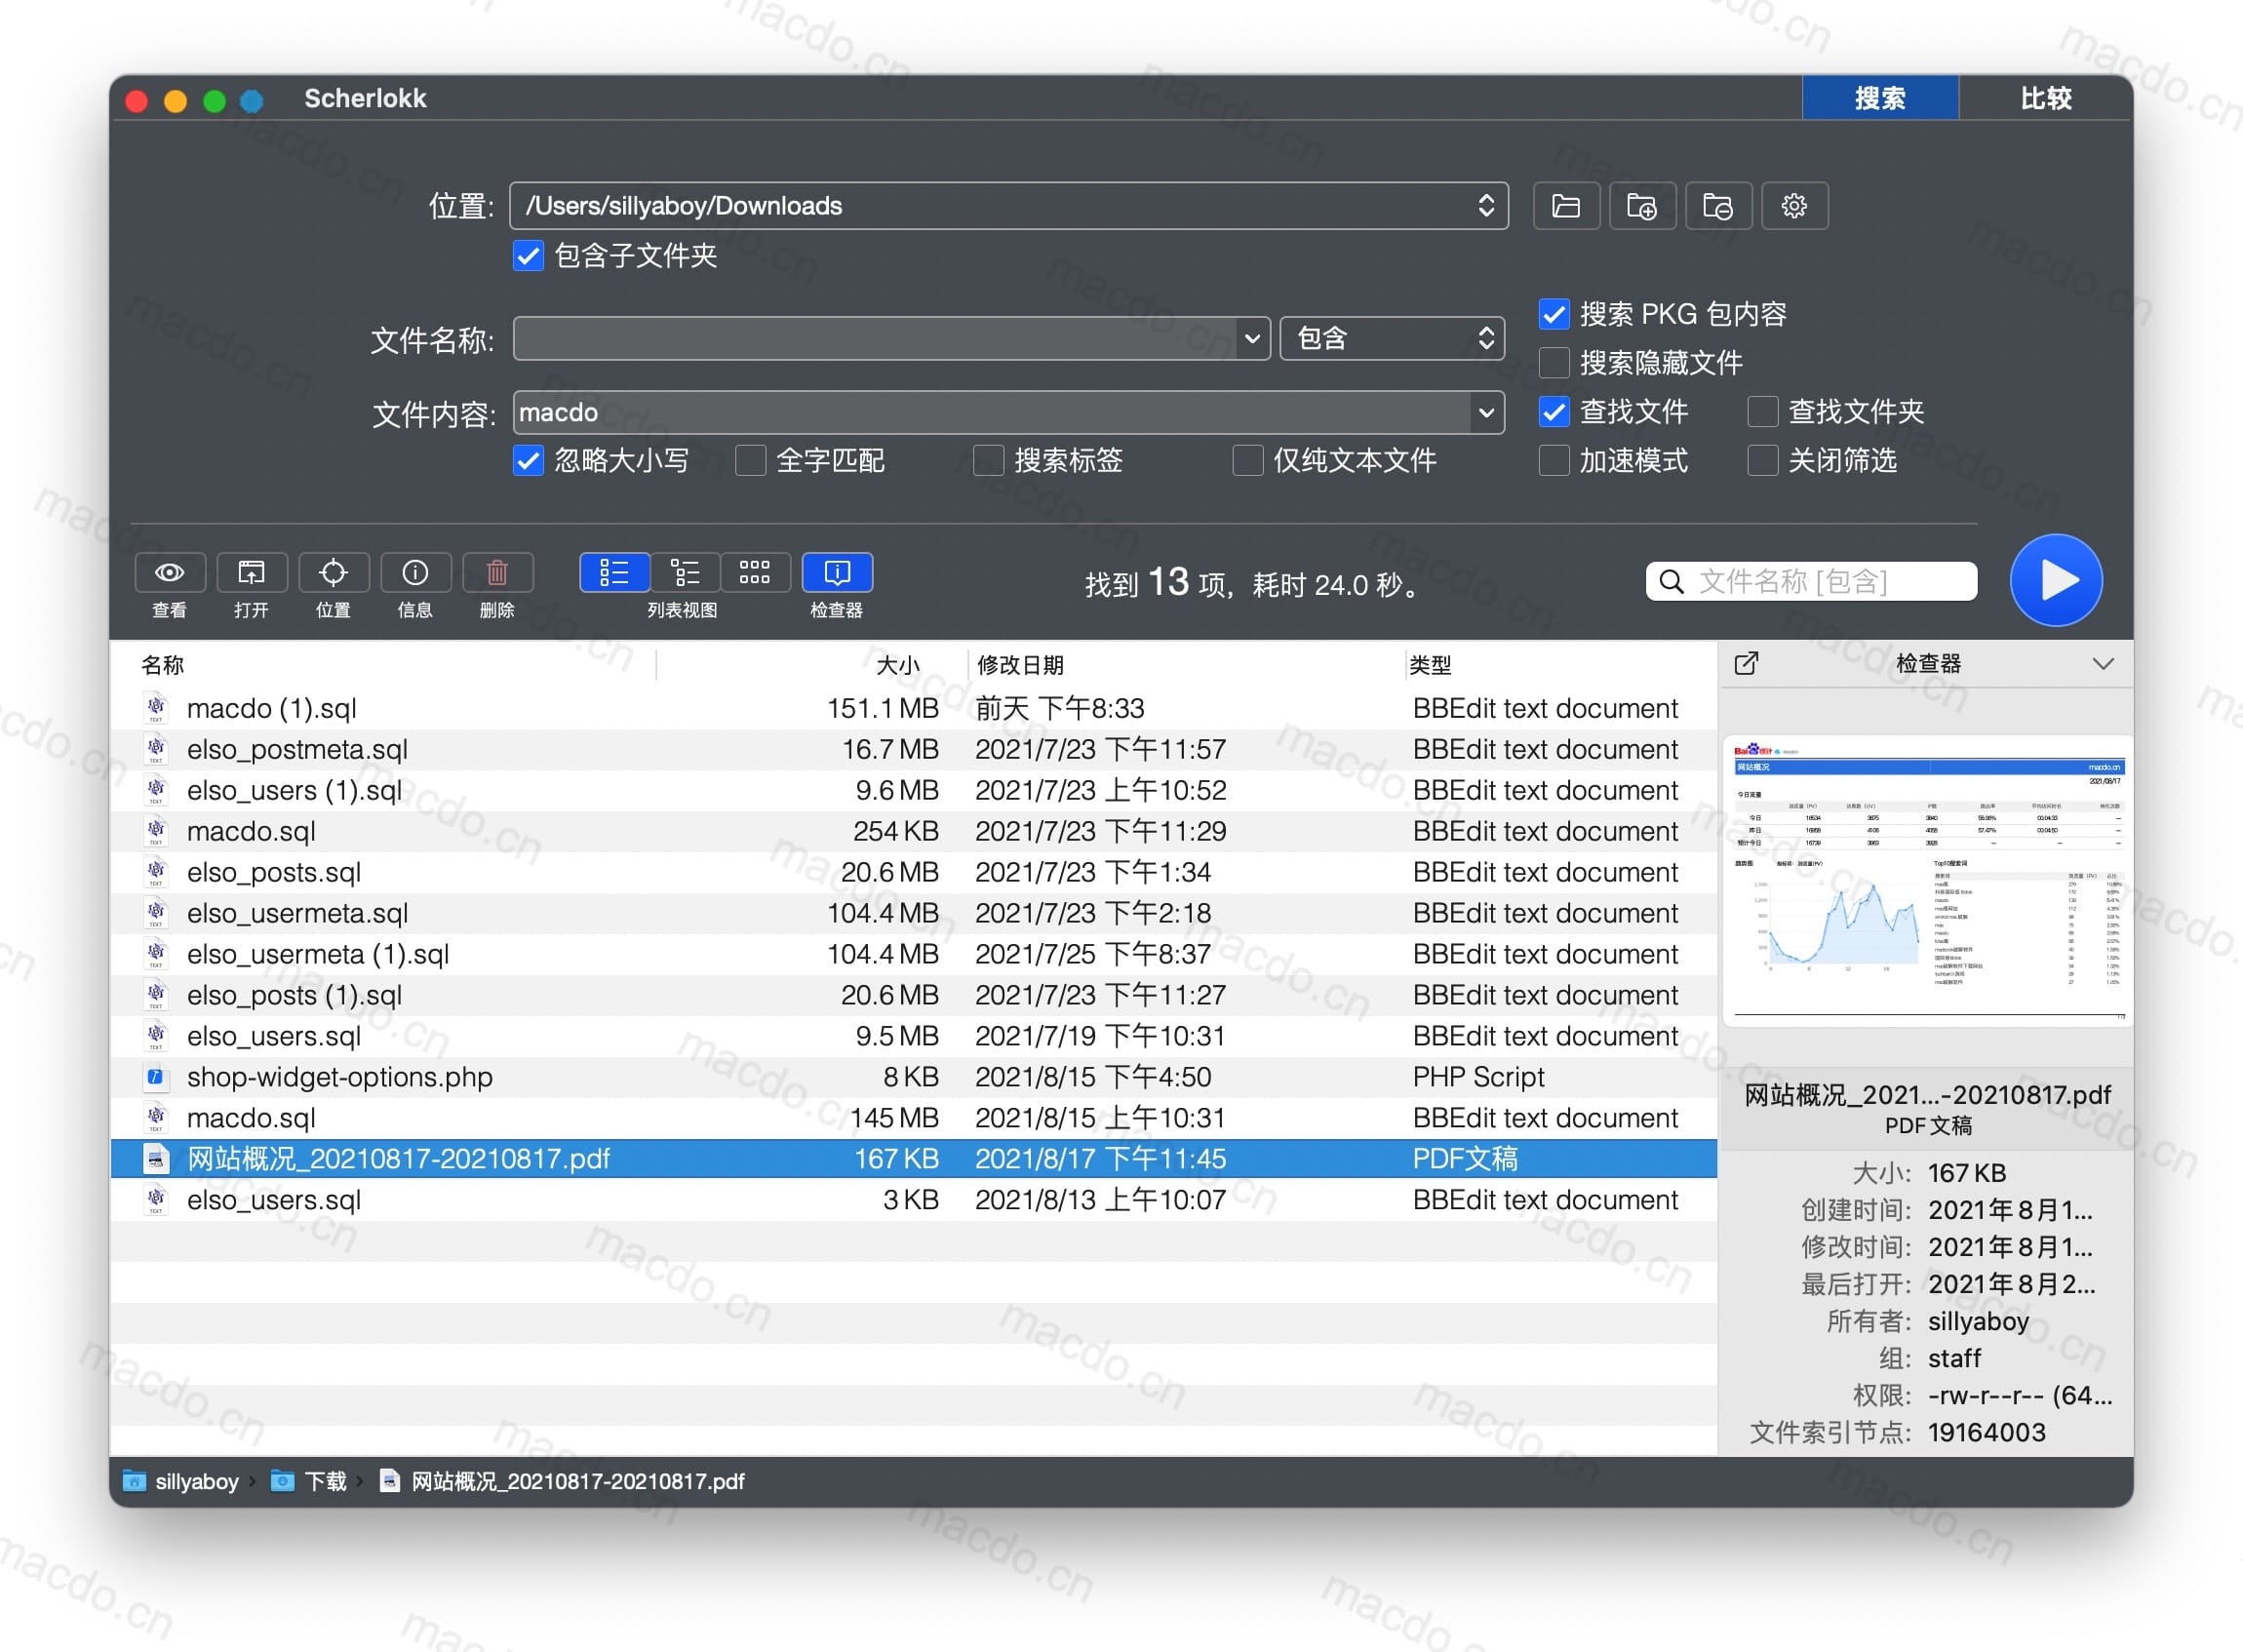Sort by the 修改日期 column header
This screenshot has width=2243, height=1652.
1020,665
